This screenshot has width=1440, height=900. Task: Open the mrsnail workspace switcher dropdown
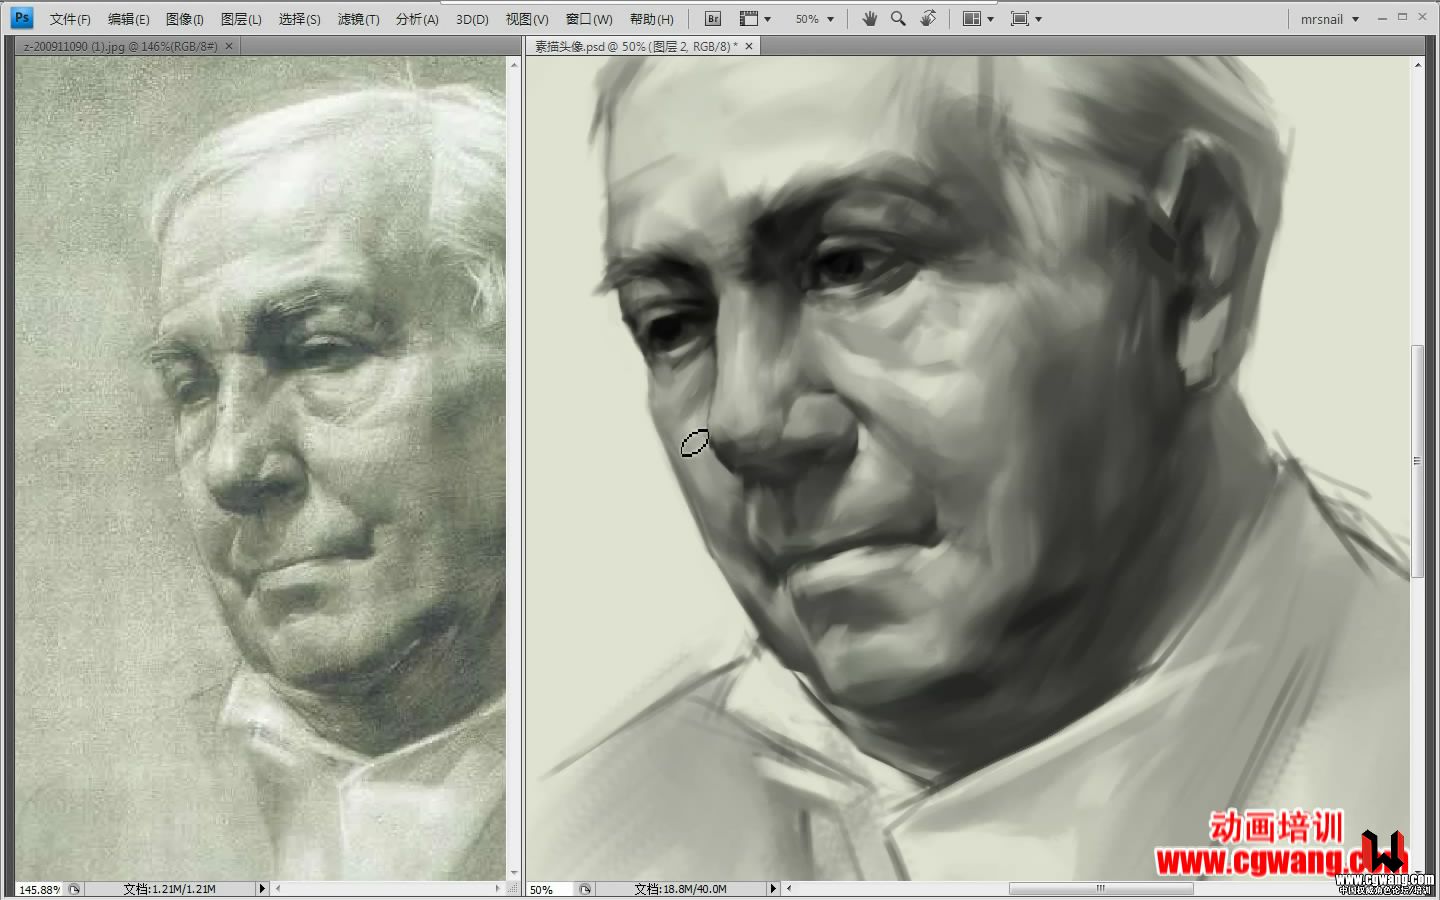[x=1330, y=19]
